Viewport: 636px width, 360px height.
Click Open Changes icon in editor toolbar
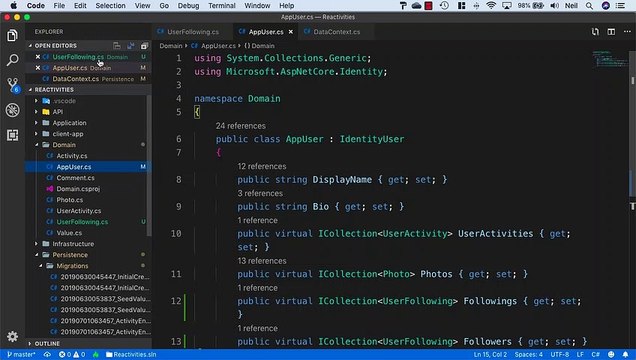pos(595,32)
